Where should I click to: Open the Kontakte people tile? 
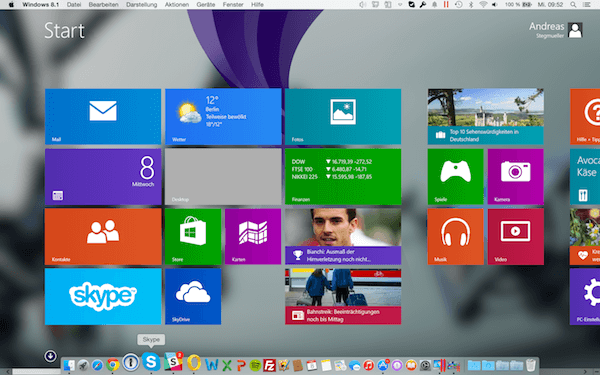[103, 236]
